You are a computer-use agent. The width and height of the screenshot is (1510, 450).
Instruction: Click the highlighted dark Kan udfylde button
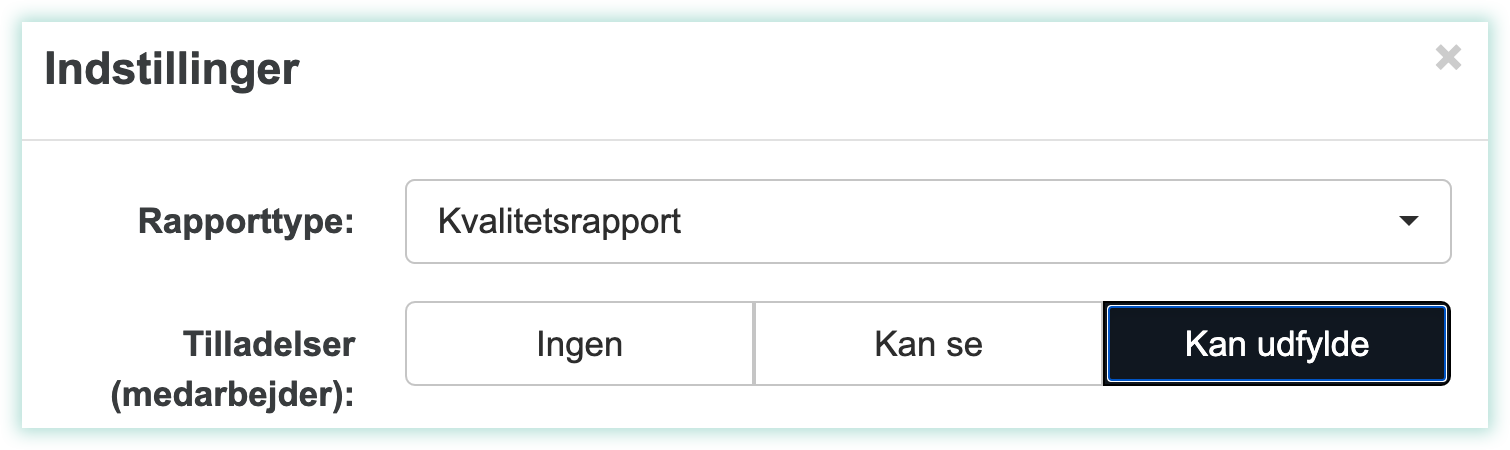click(x=1276, y=345)
